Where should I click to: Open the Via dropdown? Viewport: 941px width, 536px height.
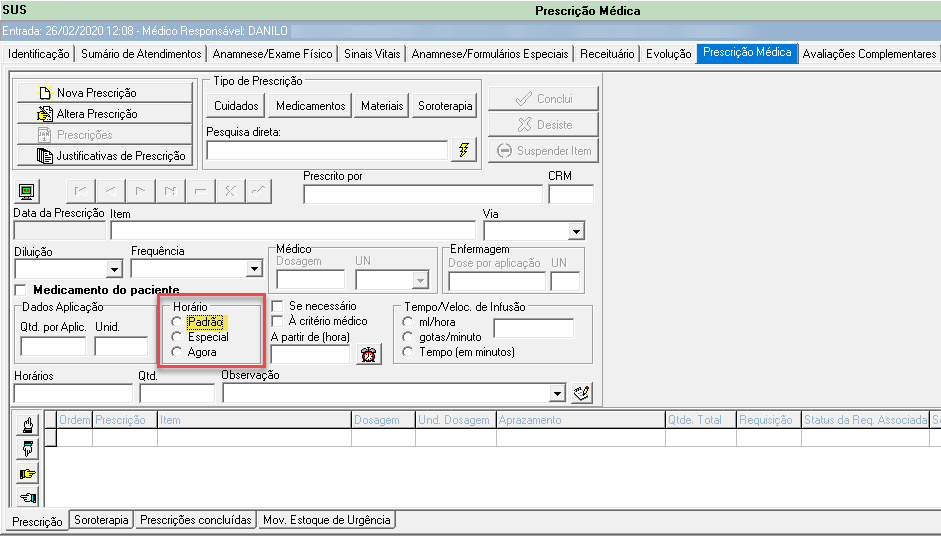click(576, 231)
